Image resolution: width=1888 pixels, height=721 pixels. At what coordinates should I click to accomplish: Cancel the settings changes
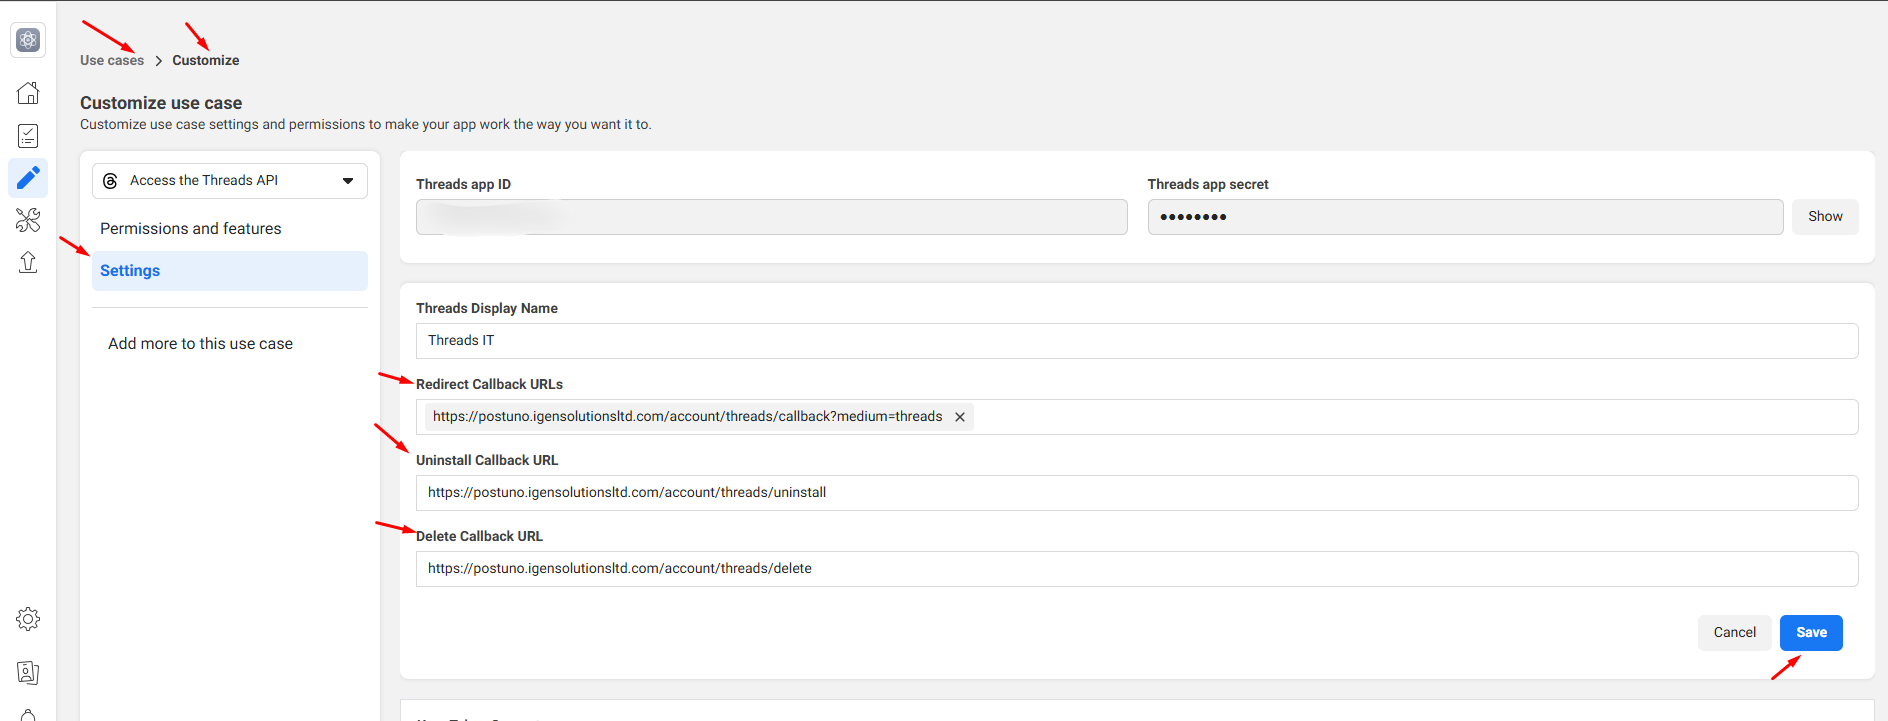click(x=1734, y=633)
